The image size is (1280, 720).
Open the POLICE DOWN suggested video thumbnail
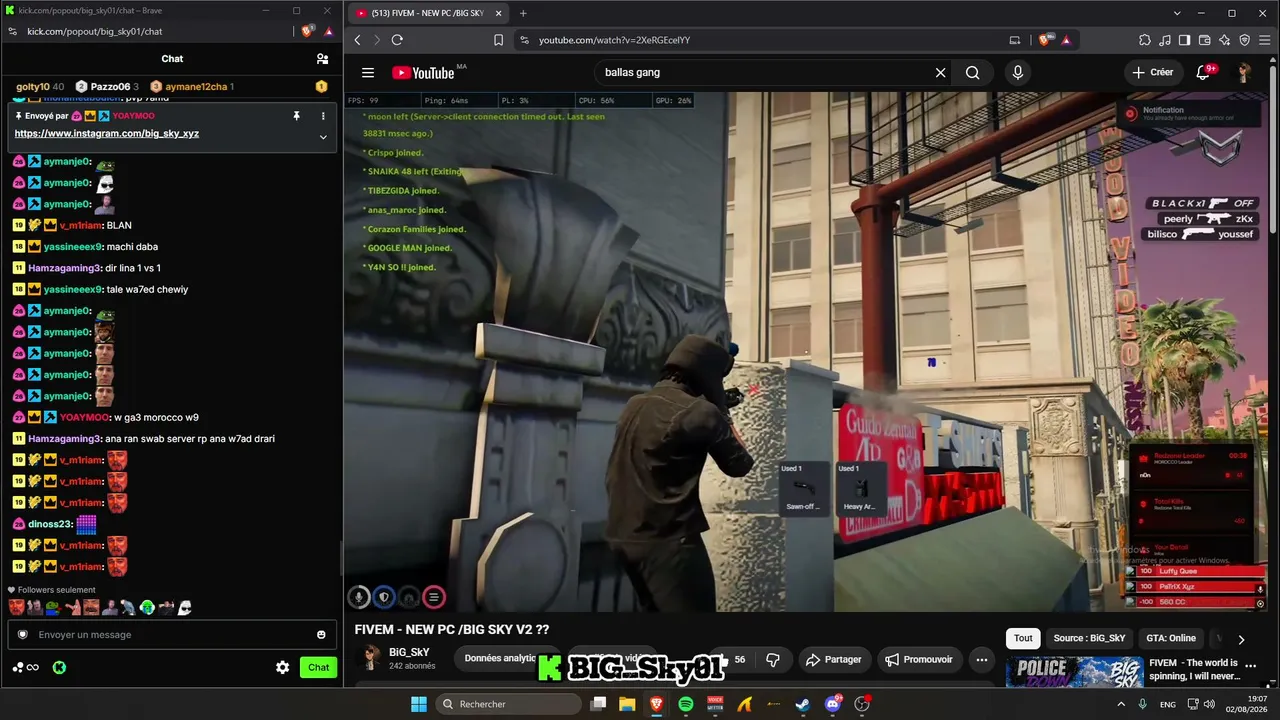[1074, 672]
